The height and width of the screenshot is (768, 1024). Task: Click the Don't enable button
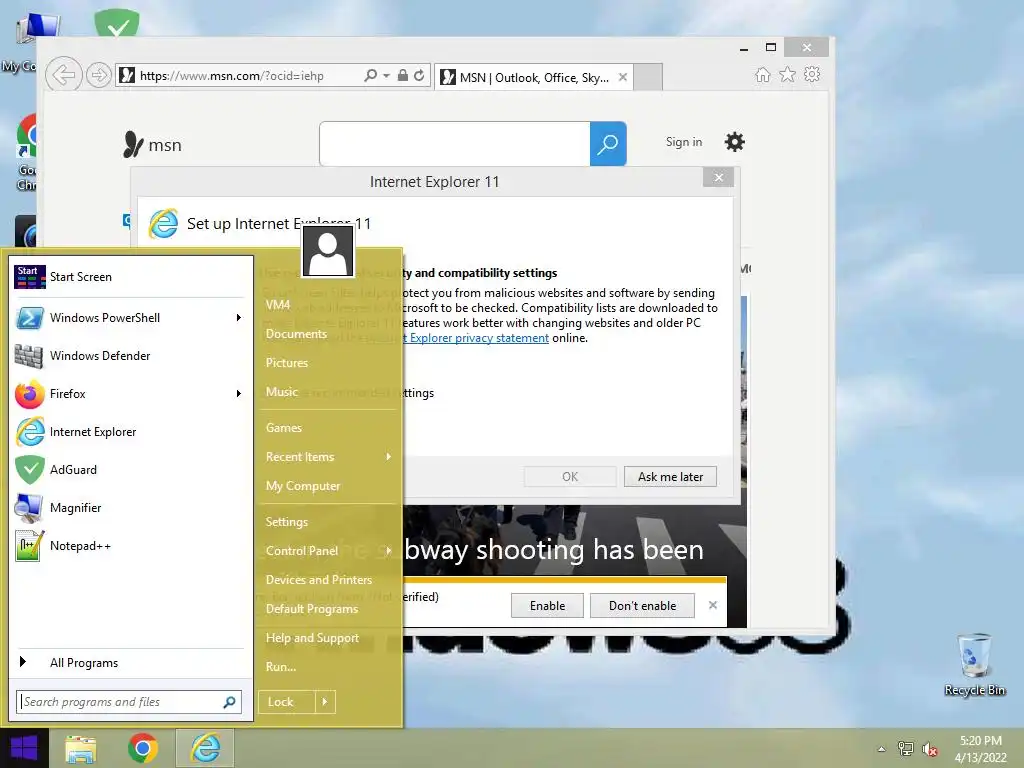point(643,606)
